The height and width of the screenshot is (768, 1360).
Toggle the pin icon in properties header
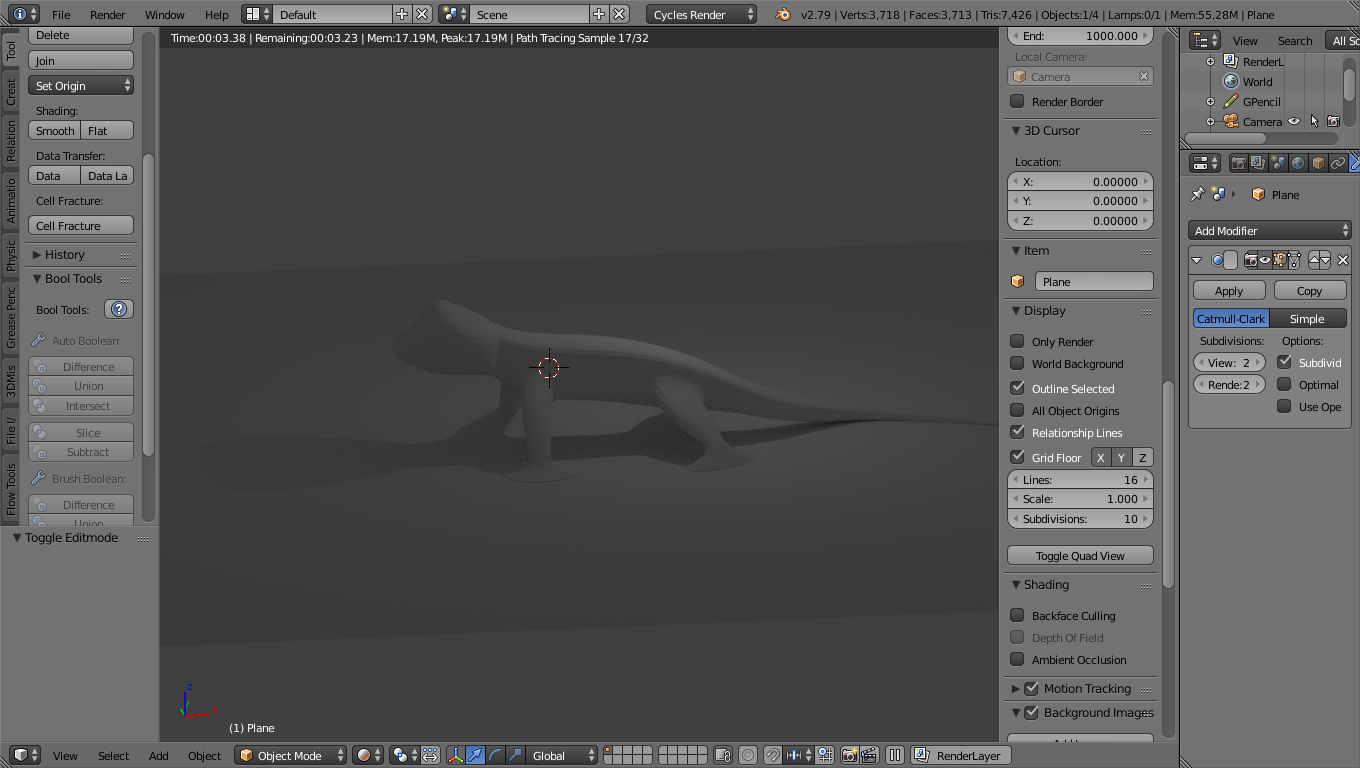pos(1198,194)
